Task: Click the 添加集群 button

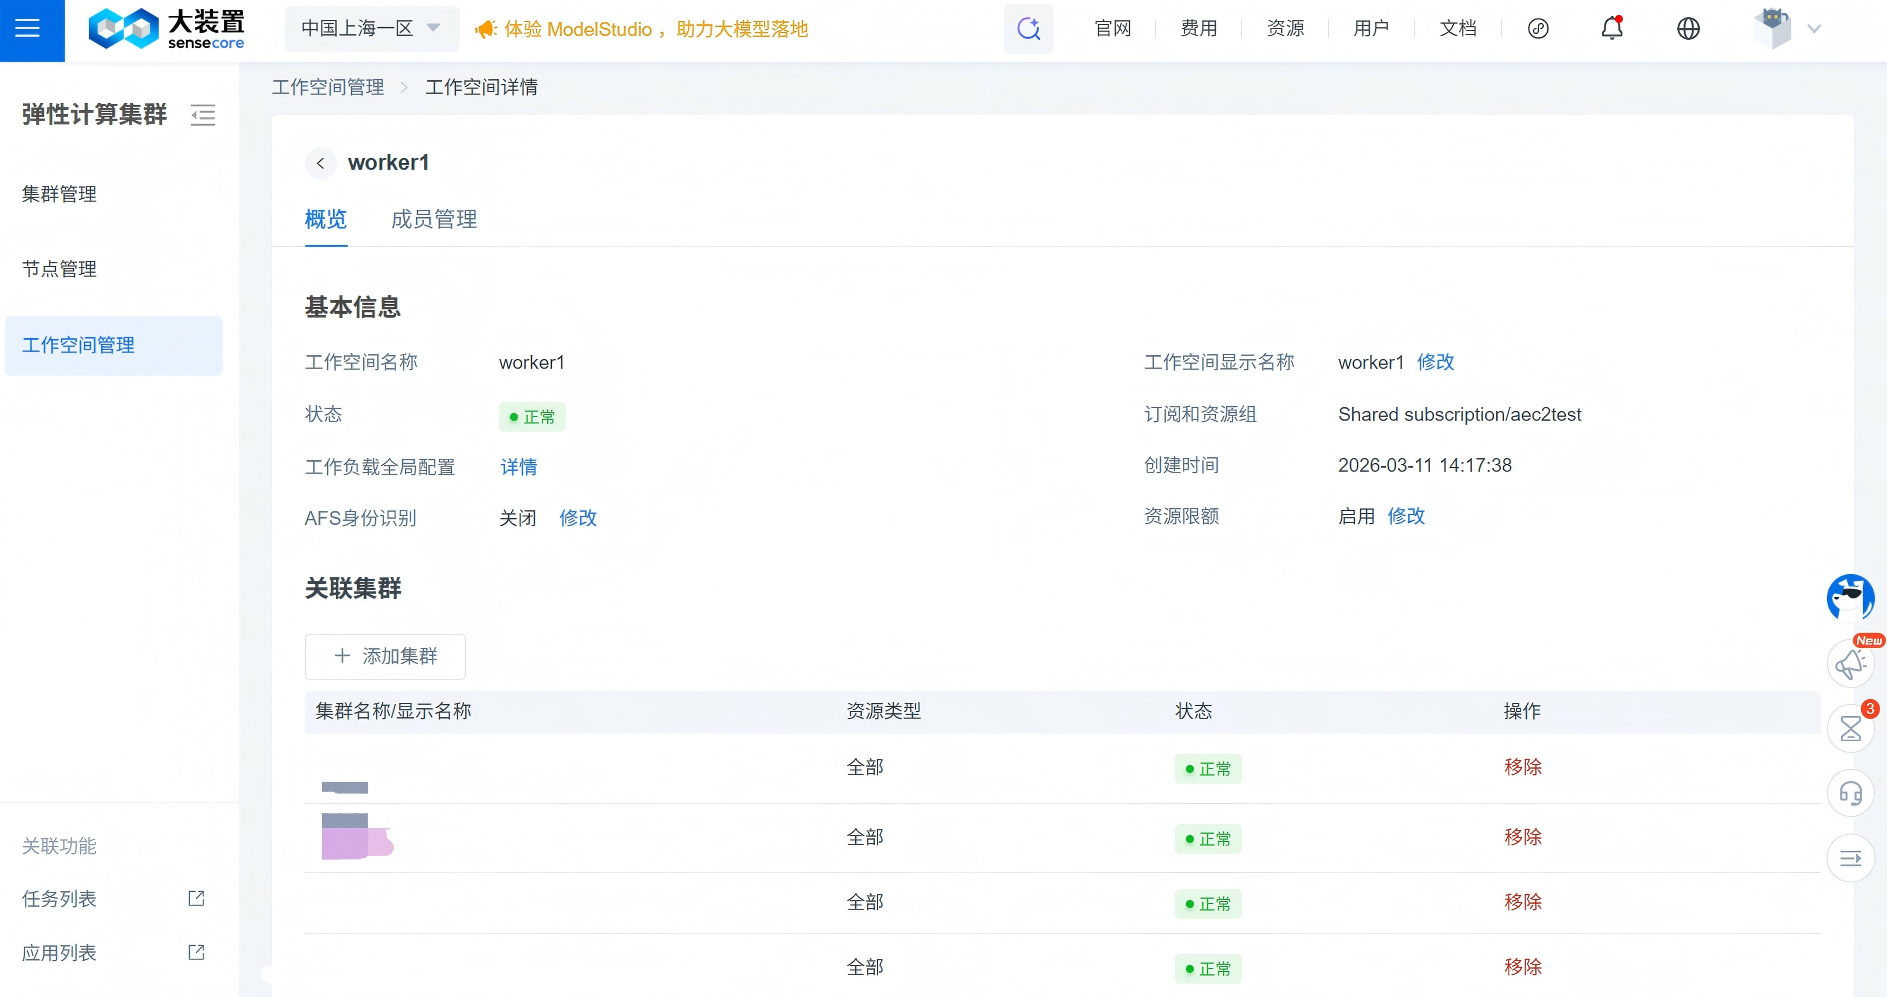Action: [x=385, y=656]
